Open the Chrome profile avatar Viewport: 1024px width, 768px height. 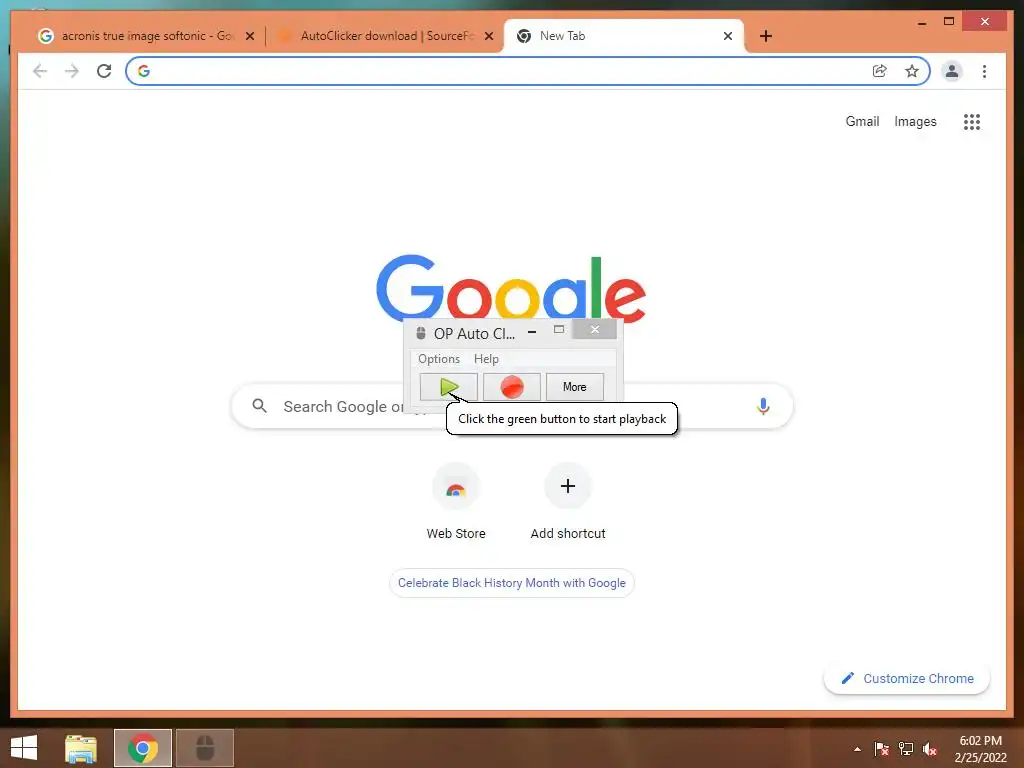point(952,71)
